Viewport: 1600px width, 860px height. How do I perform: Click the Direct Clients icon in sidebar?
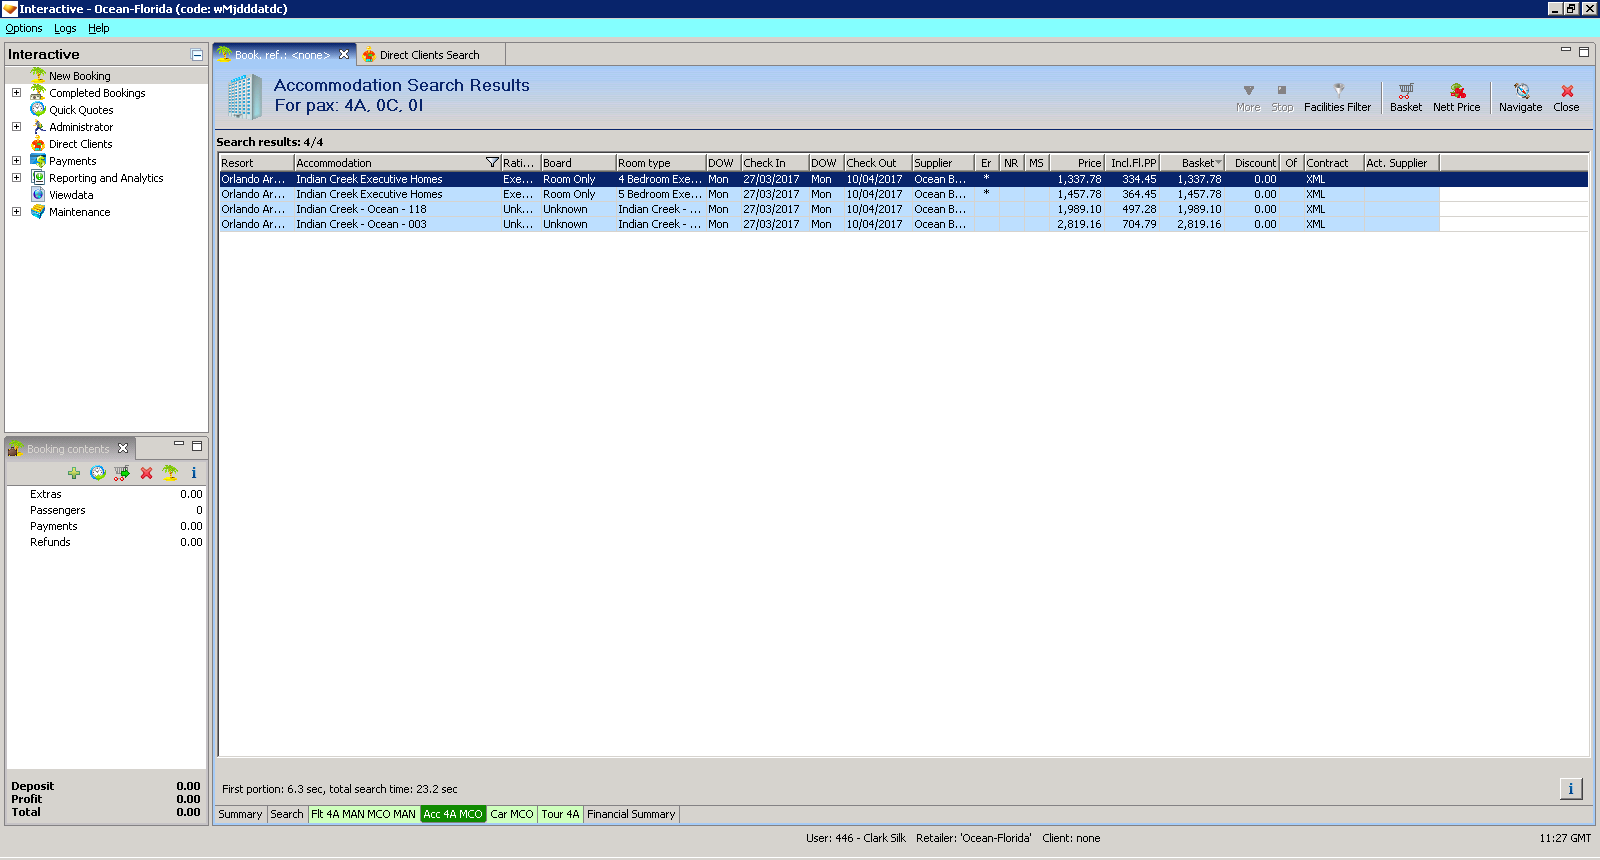coord(38,144)
